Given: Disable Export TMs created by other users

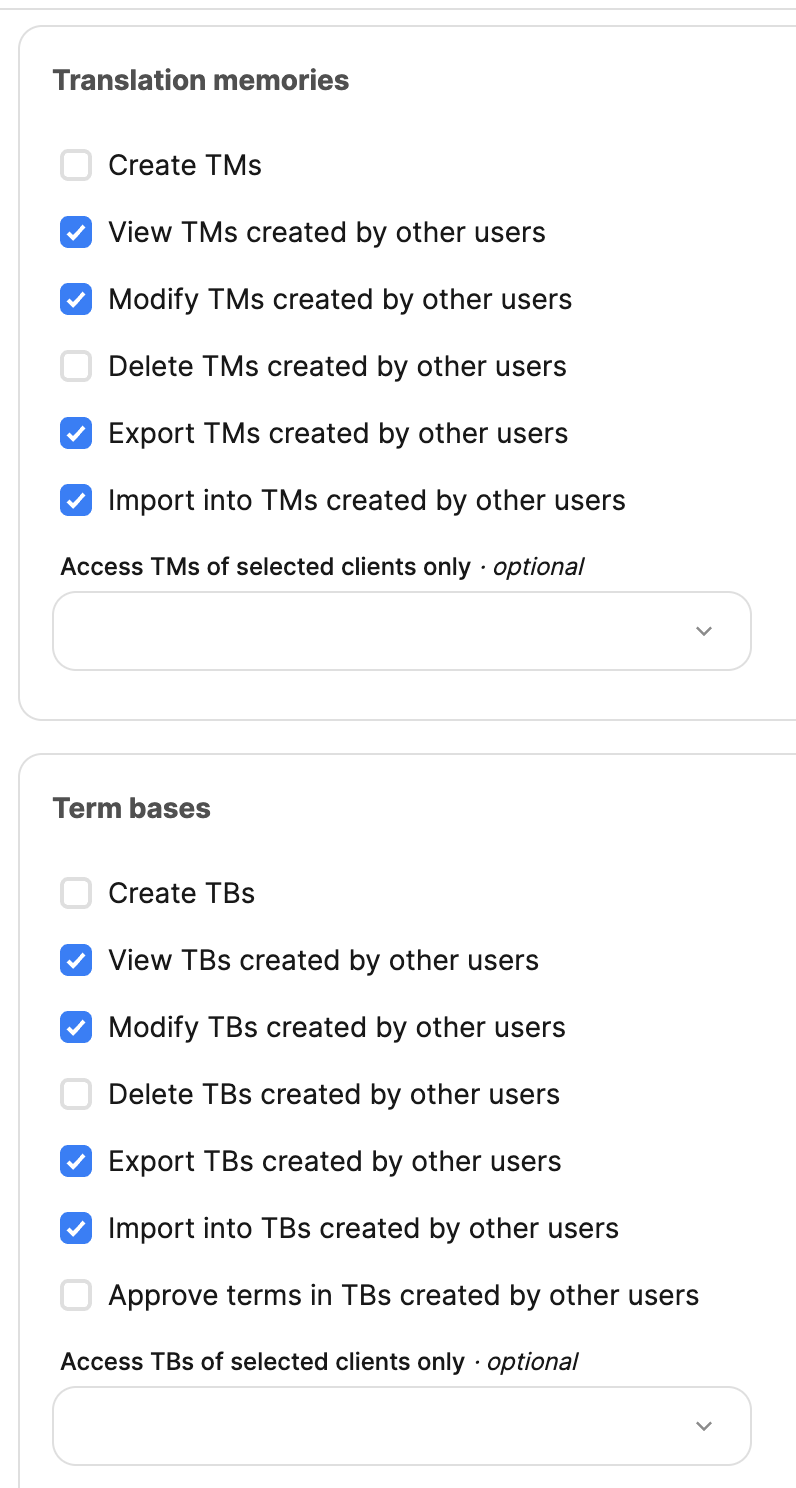Looking at the screenshot, I should click(76, 433).
